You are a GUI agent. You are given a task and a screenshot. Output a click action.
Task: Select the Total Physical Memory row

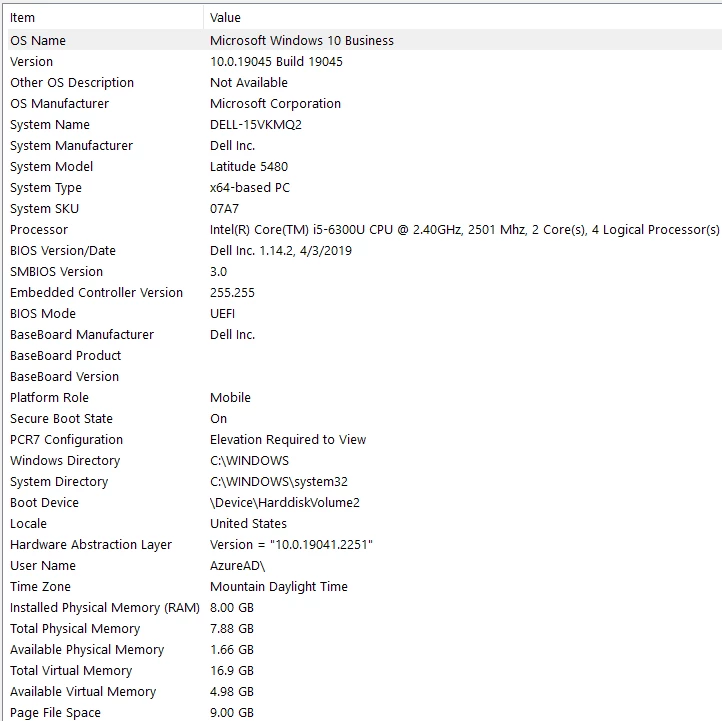[75, 629]
